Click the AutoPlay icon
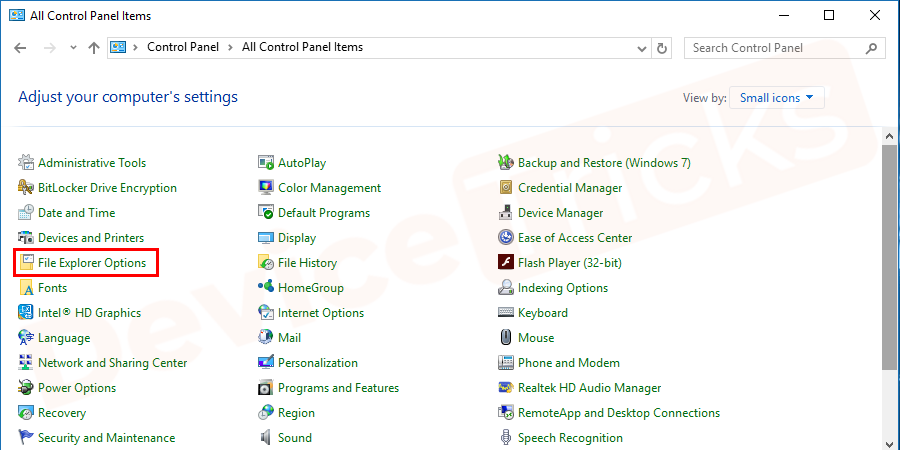The width and height of the screenshot is (900, 450). pos(266,163)
